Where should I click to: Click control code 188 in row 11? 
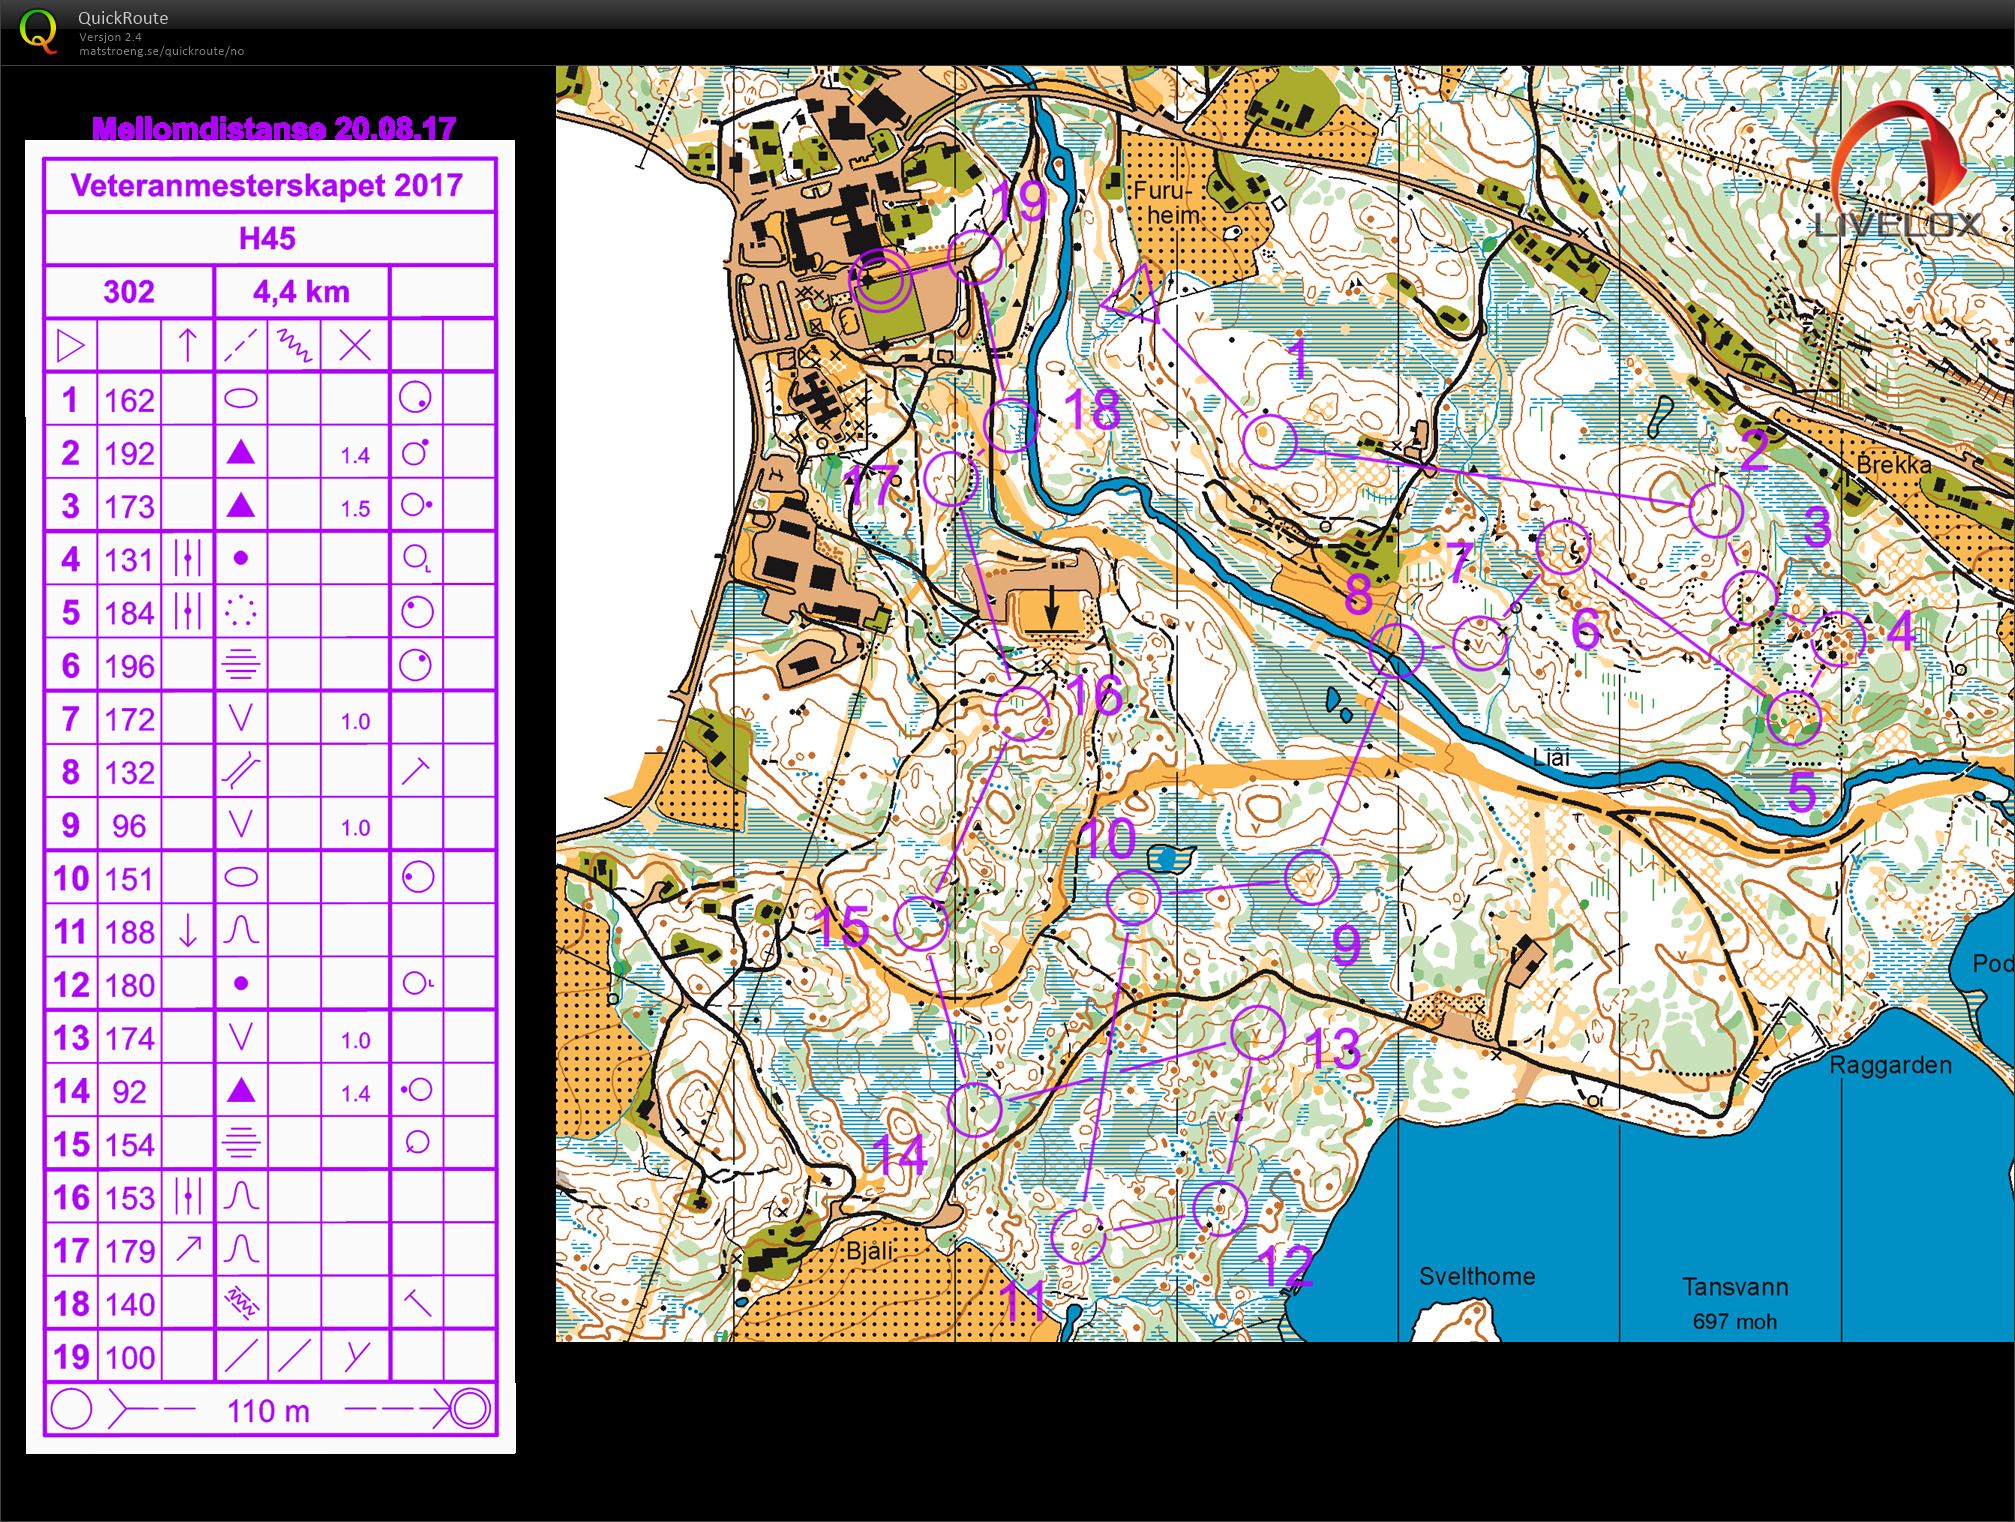click(129, 932)
